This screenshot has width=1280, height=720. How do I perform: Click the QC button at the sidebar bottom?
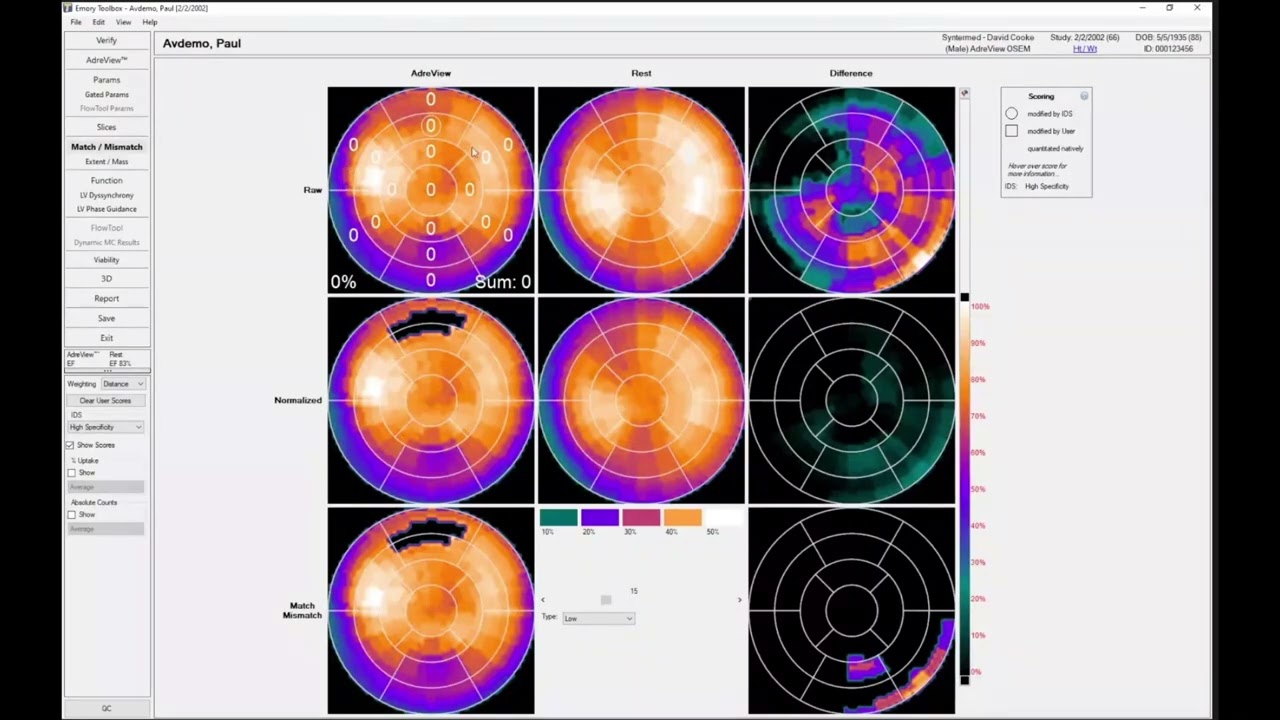point(107,708)
